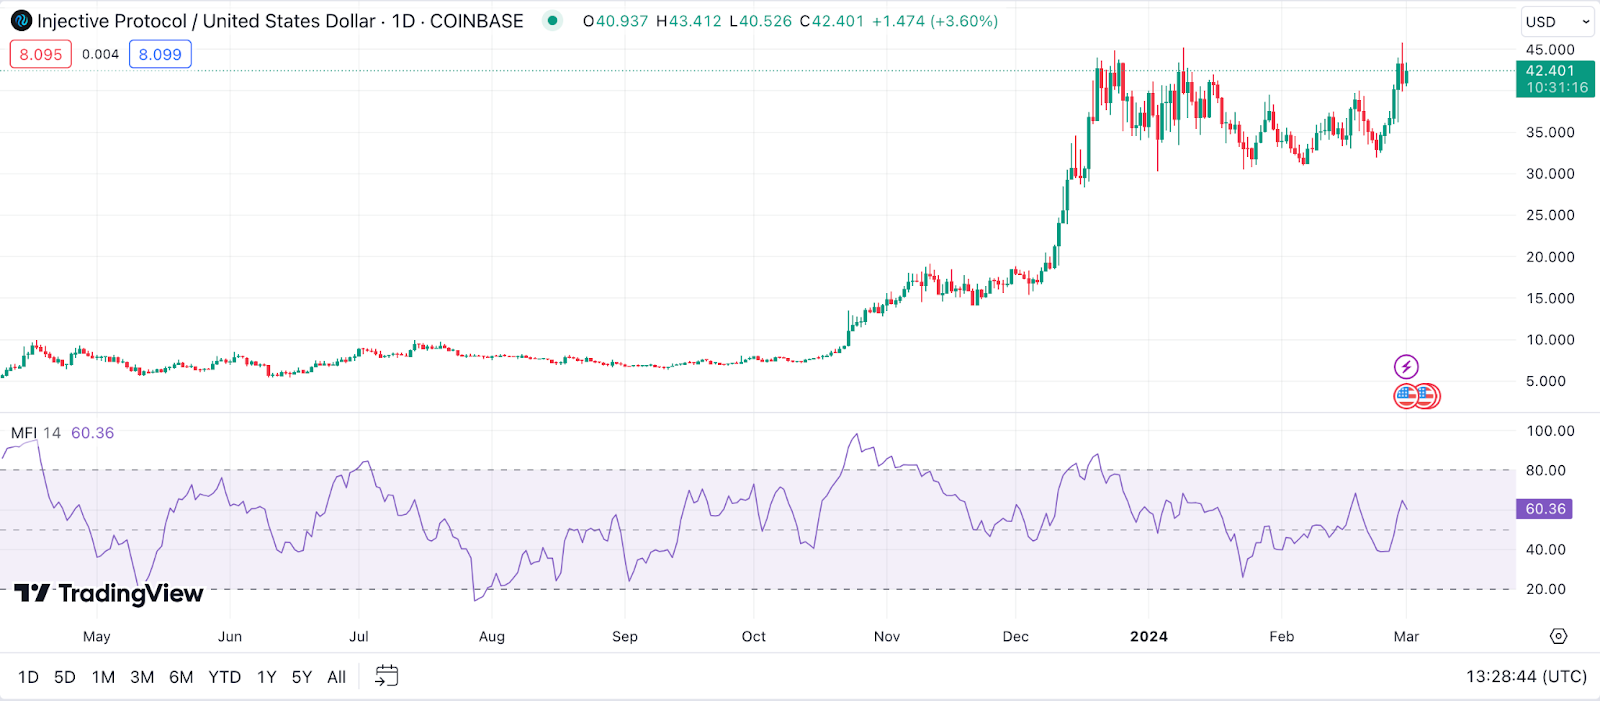Select the 1M time range
This screenshot has width=1600, height=701.
103,677
